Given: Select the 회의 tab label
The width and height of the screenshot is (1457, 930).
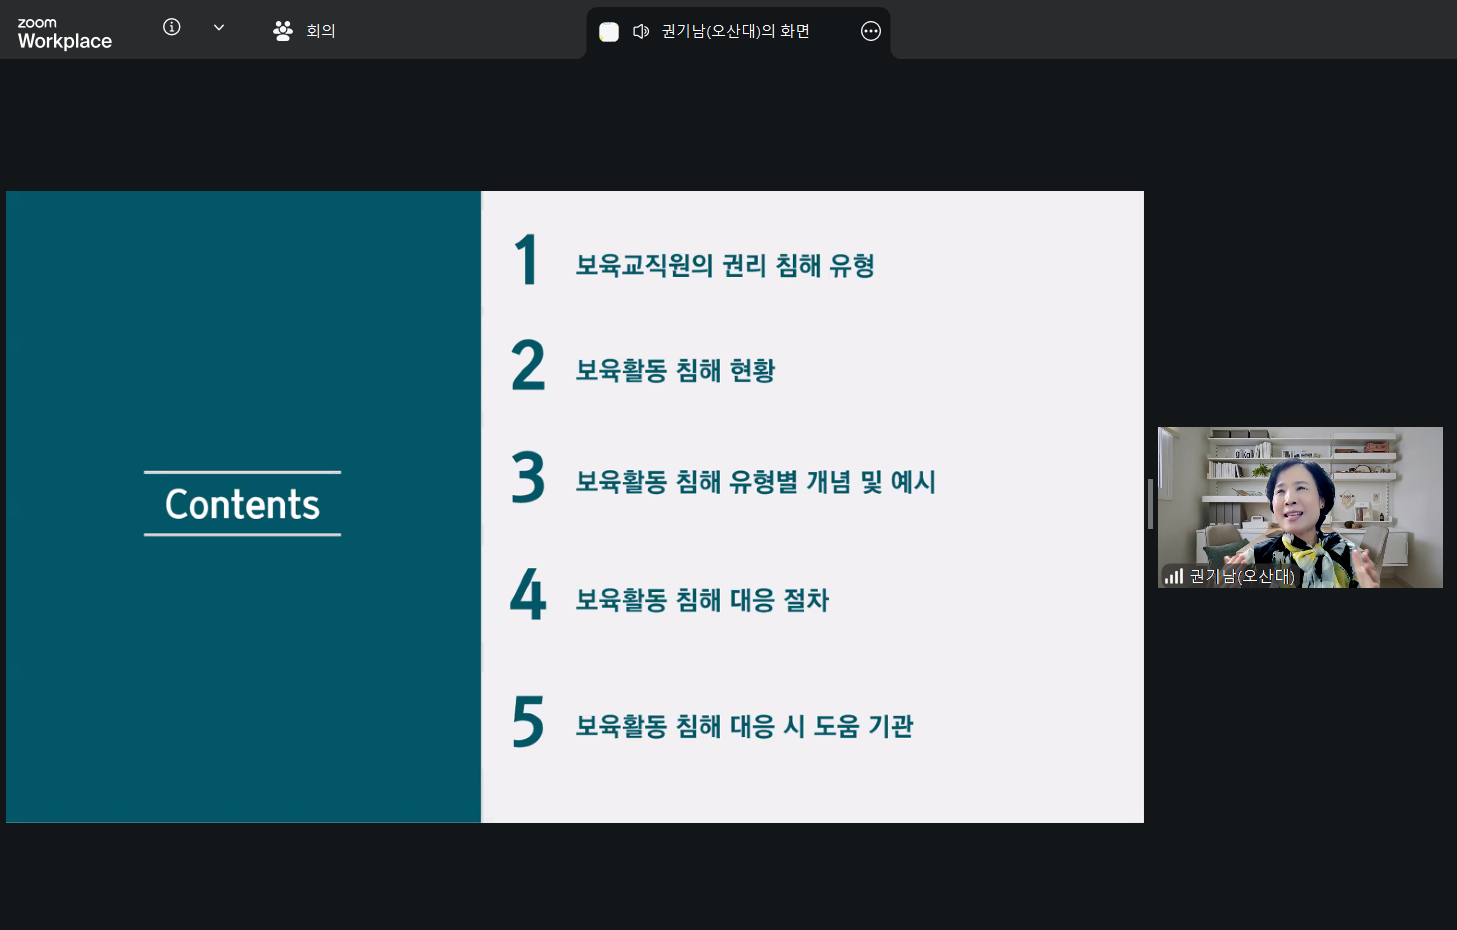Looking at the screenshot, I should [x=321, y=31].
